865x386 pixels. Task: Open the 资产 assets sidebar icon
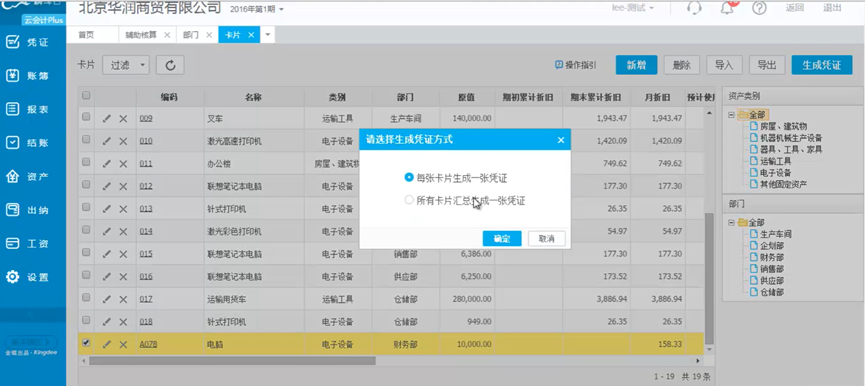(13, 176)
